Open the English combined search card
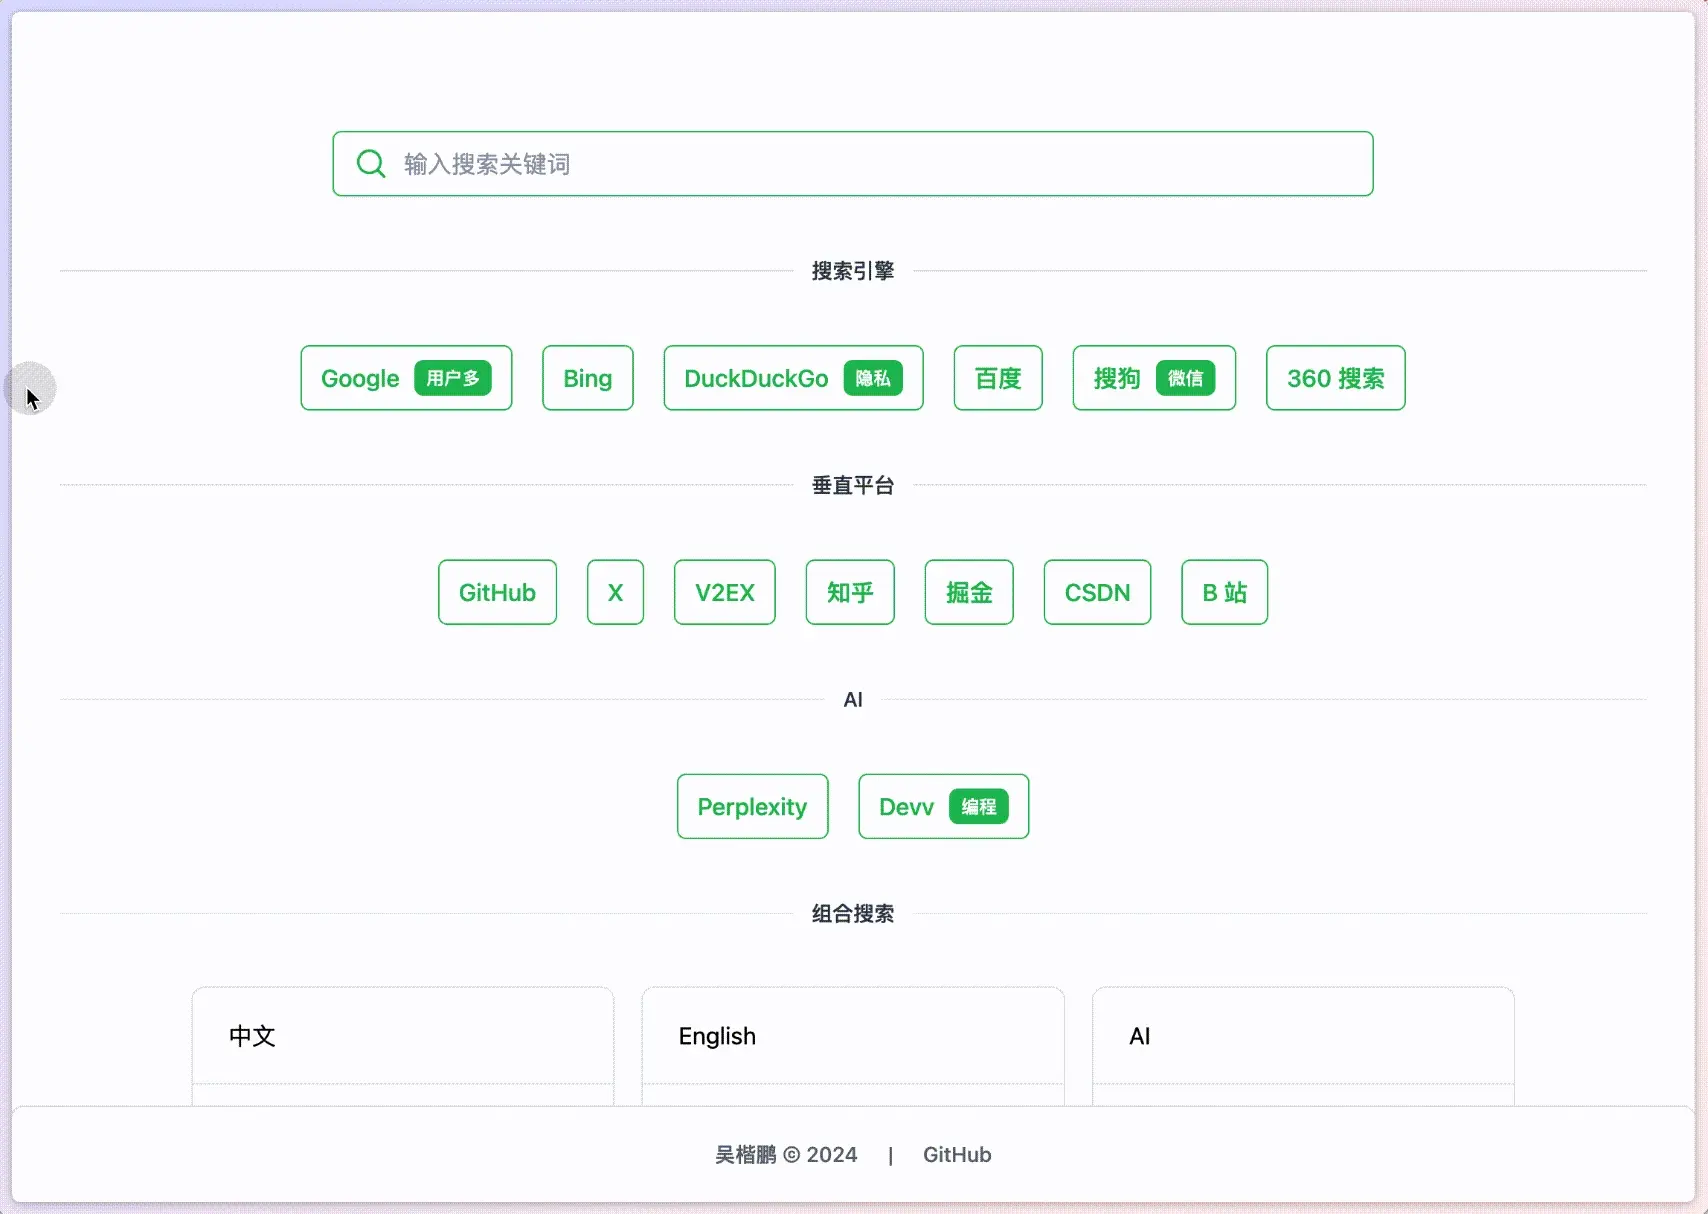 click(853, 1046)
